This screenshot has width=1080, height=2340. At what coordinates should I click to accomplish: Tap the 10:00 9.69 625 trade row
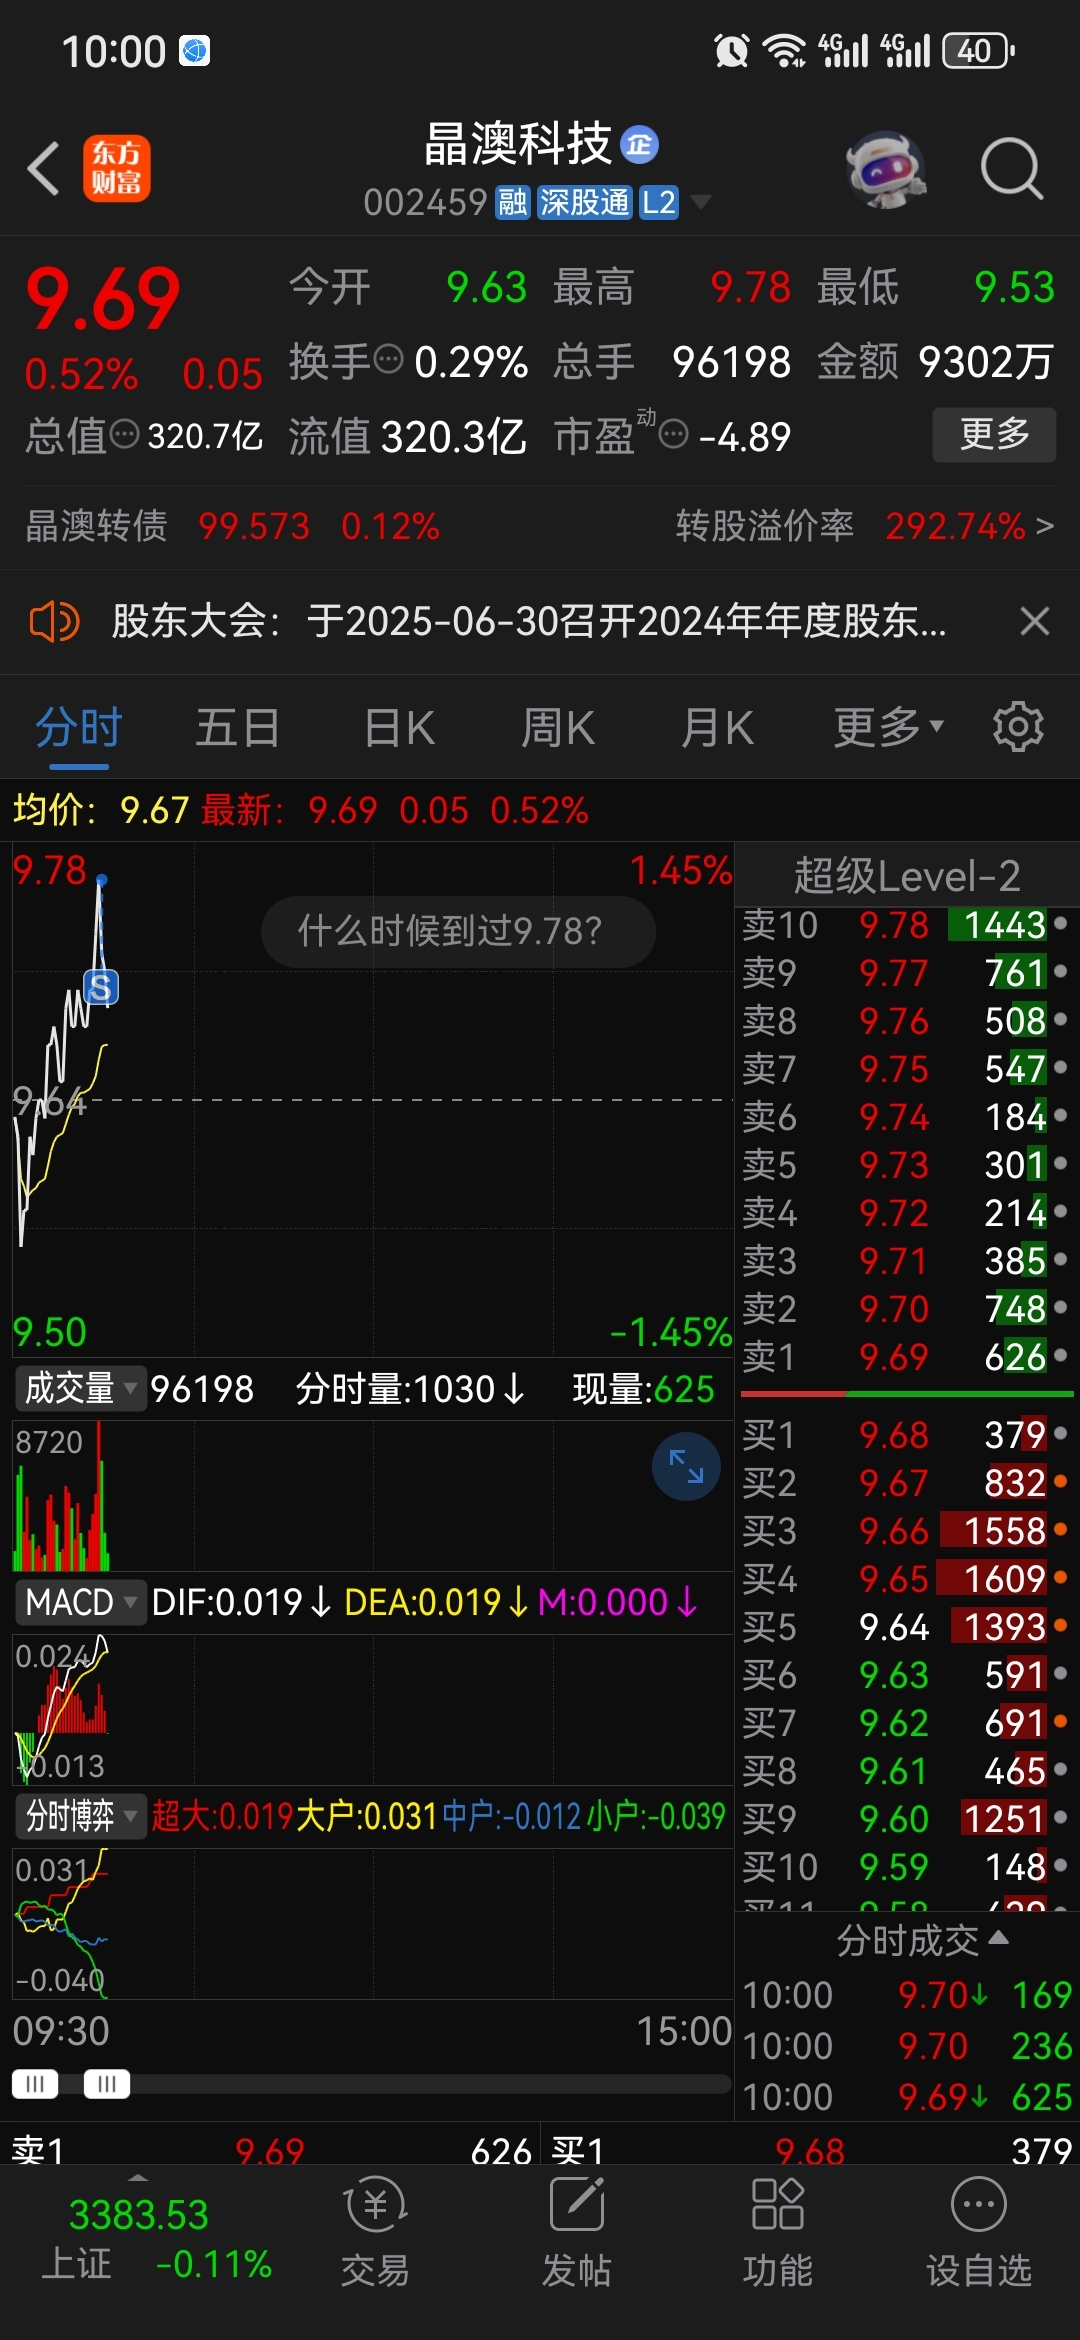[x=906, y=2097]
